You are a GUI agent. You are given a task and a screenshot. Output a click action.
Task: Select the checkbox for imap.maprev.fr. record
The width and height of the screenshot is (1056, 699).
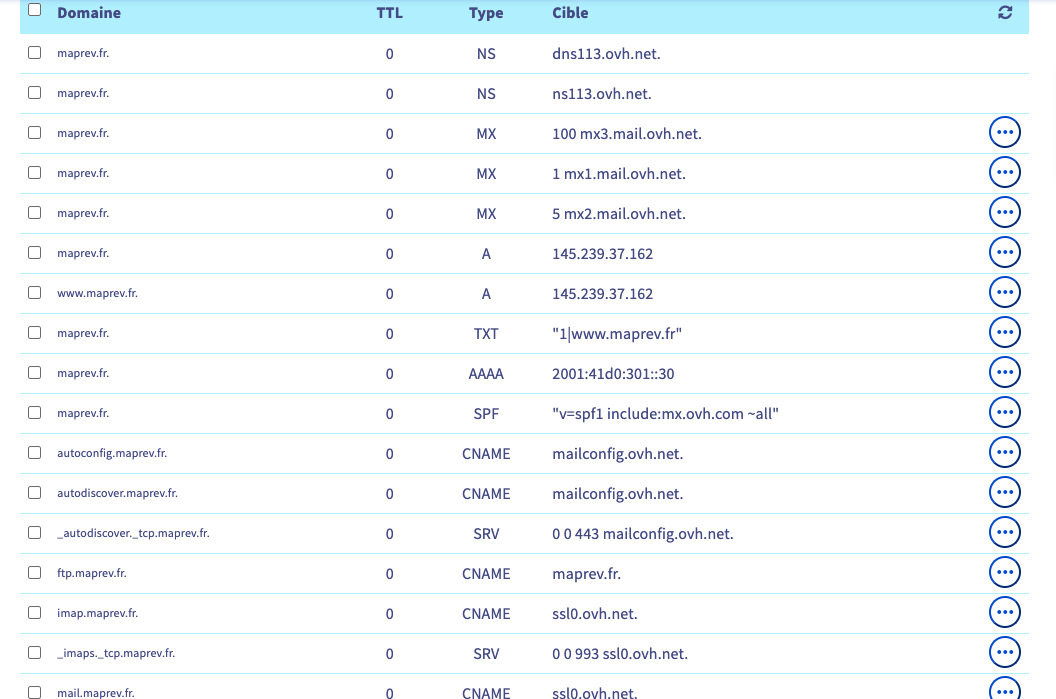click(35, 613)
